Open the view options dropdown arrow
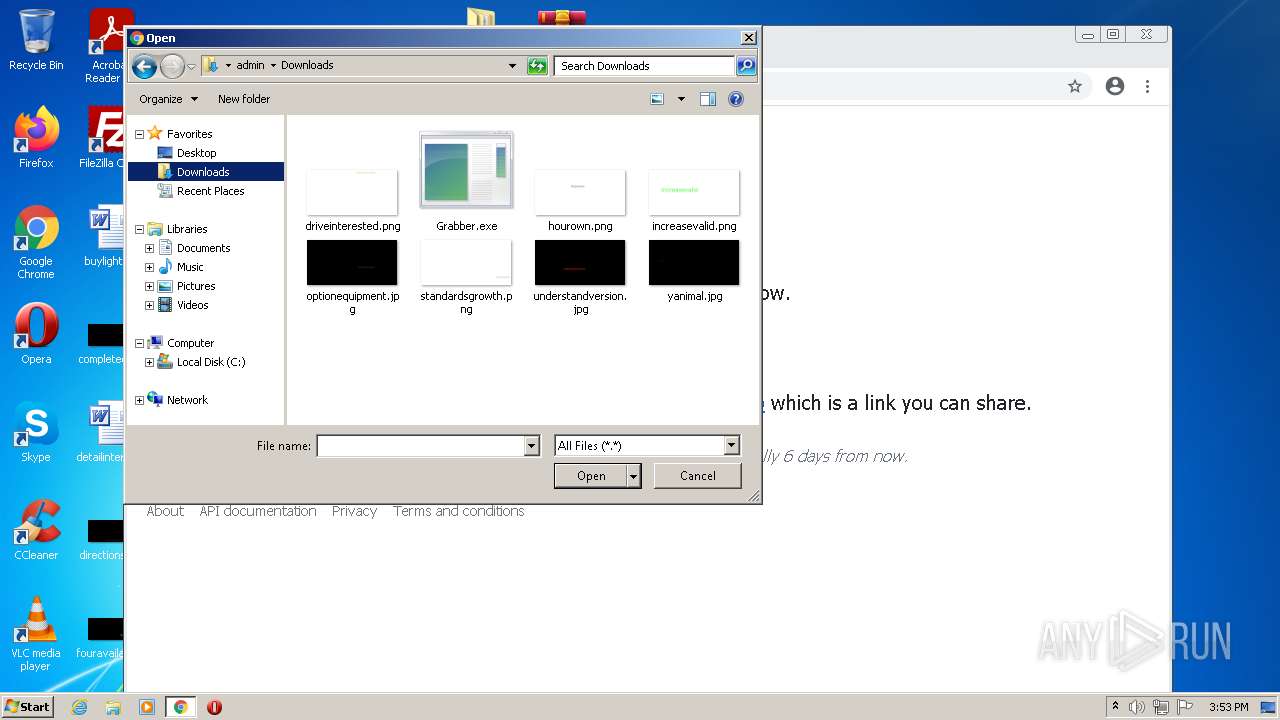Viewport: 1280px width, 720px height. pyautogui.click(x=681, y=99)
